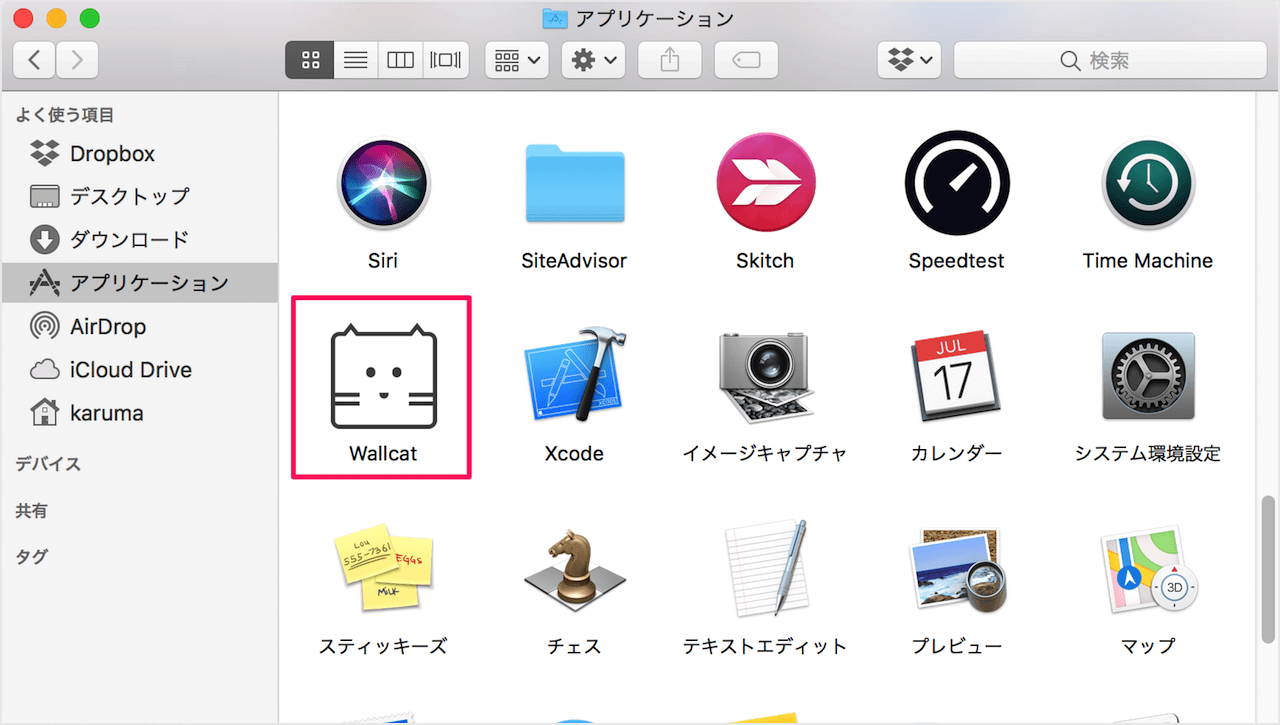Click the 共有 sidebar heading

31,511
